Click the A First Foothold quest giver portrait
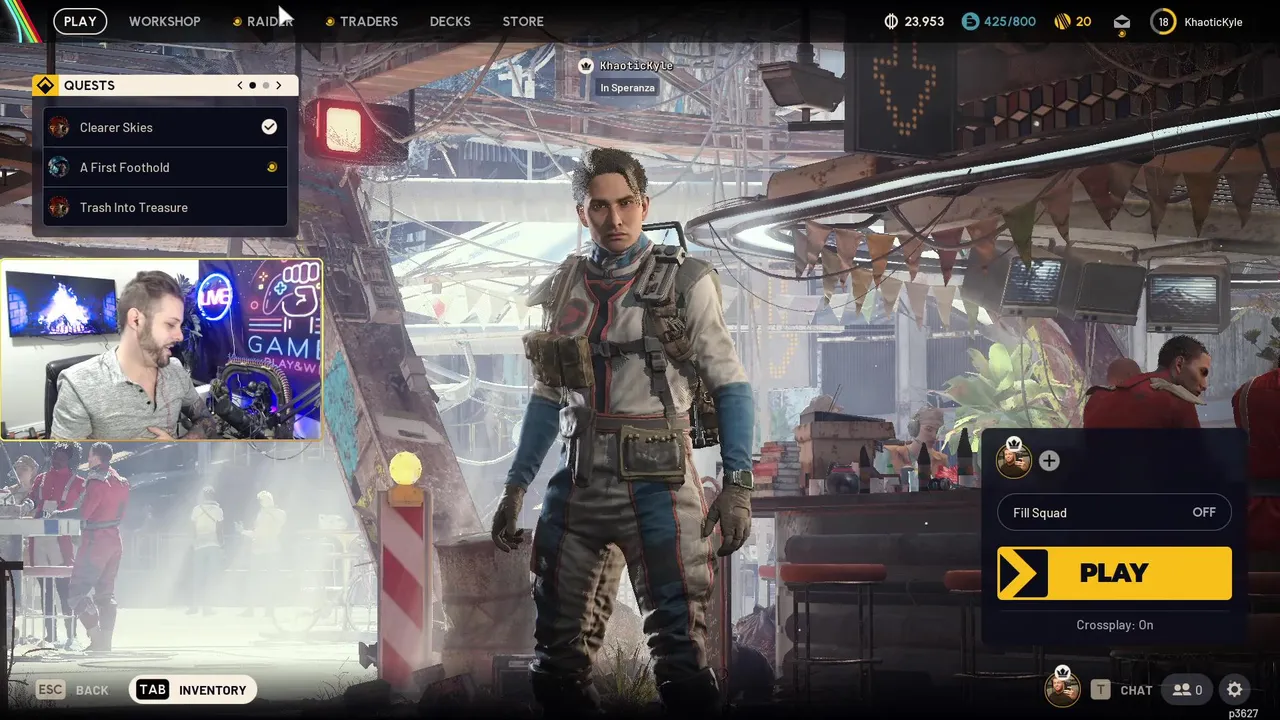Viewport: 1280px width, 720px height. click(59, 167)
